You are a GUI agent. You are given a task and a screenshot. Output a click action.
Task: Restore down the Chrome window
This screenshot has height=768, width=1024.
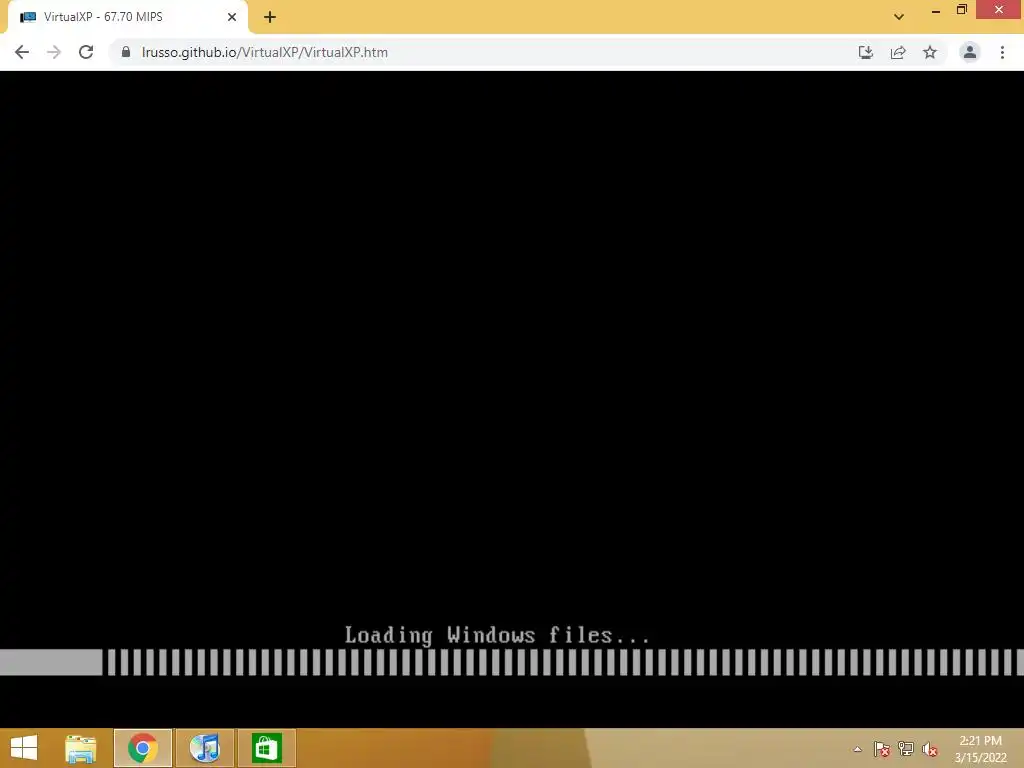coord(961,10)
